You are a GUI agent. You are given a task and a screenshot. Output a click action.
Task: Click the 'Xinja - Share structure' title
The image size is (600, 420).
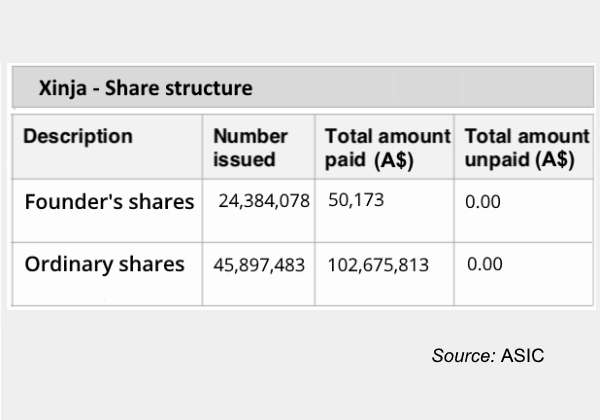click(145, 88)
